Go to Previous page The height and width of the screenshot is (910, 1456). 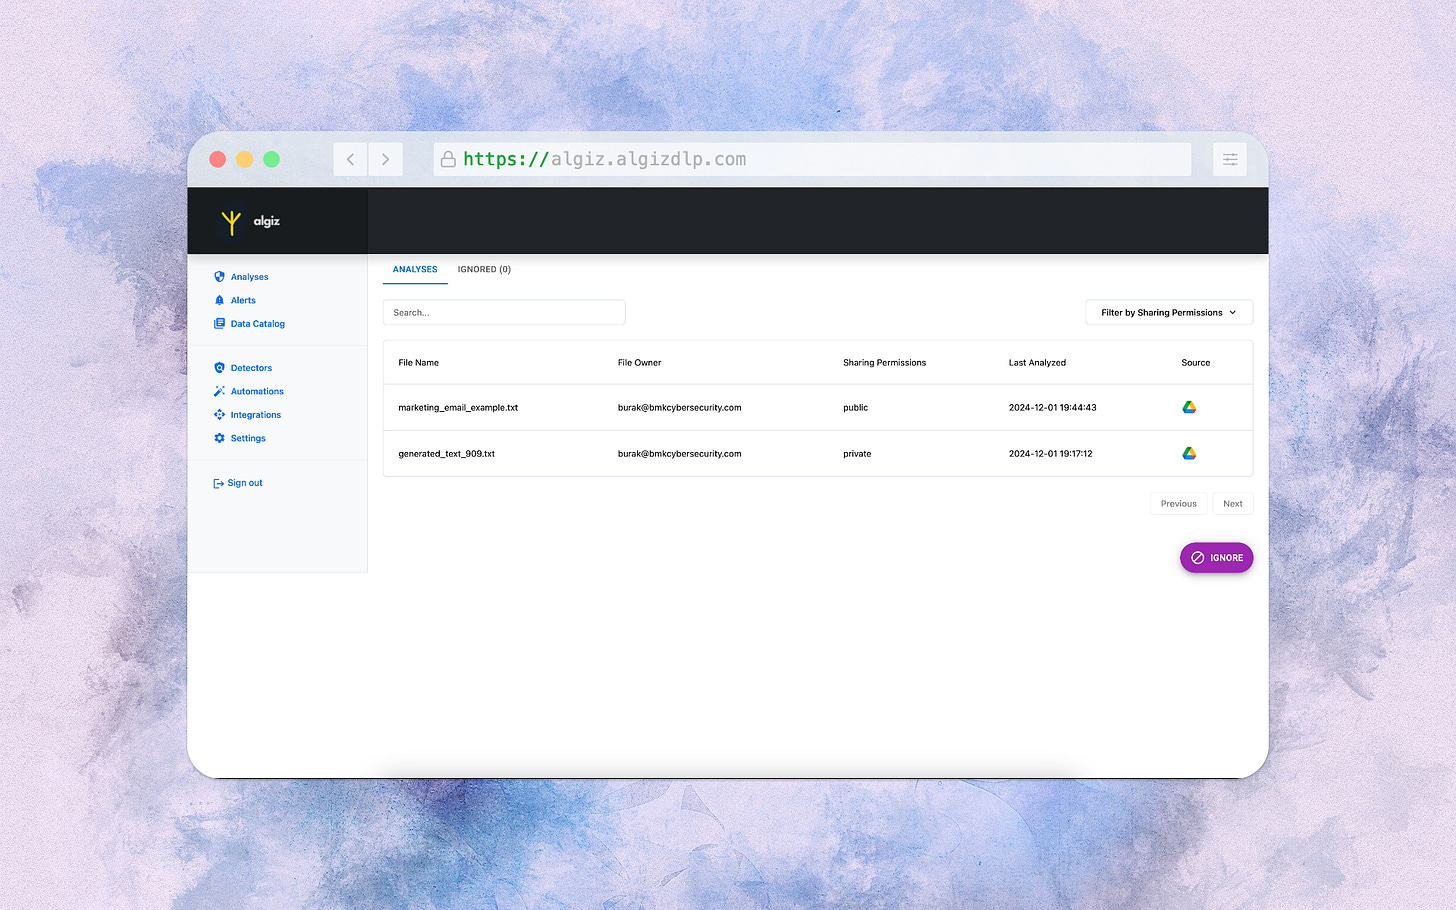pyautogui.click(x=1179, y=504)
